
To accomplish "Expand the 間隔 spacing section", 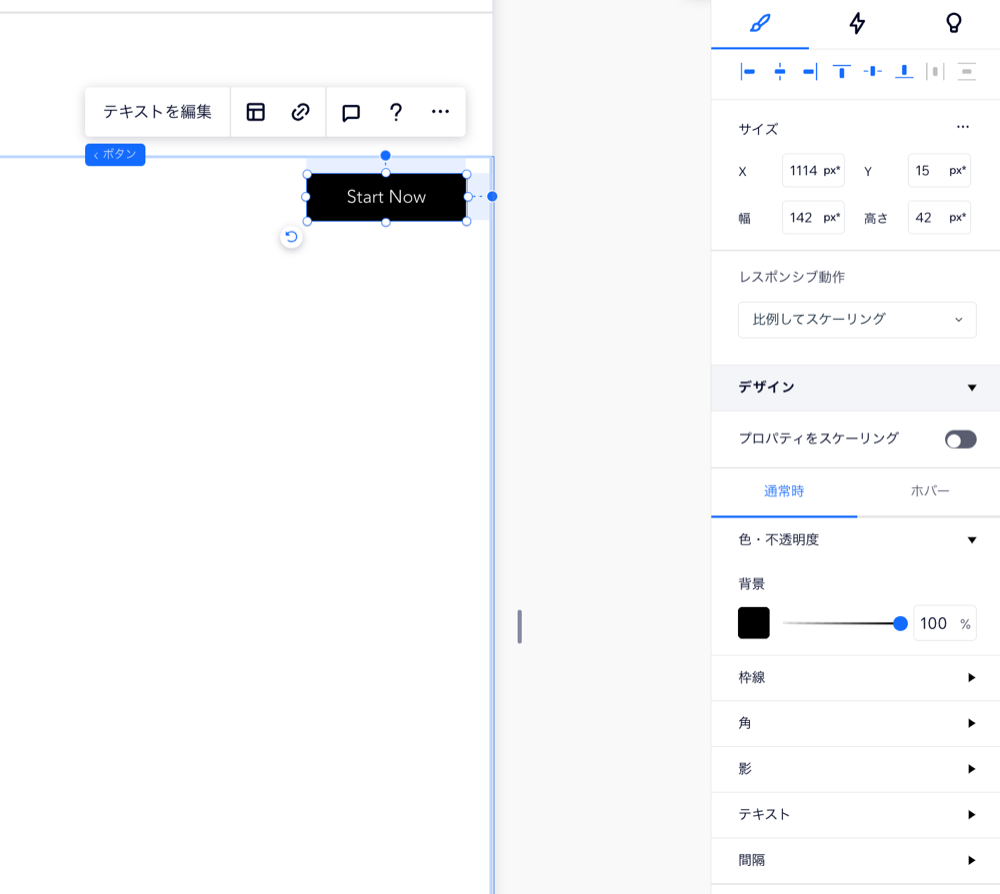I will 855,860.
